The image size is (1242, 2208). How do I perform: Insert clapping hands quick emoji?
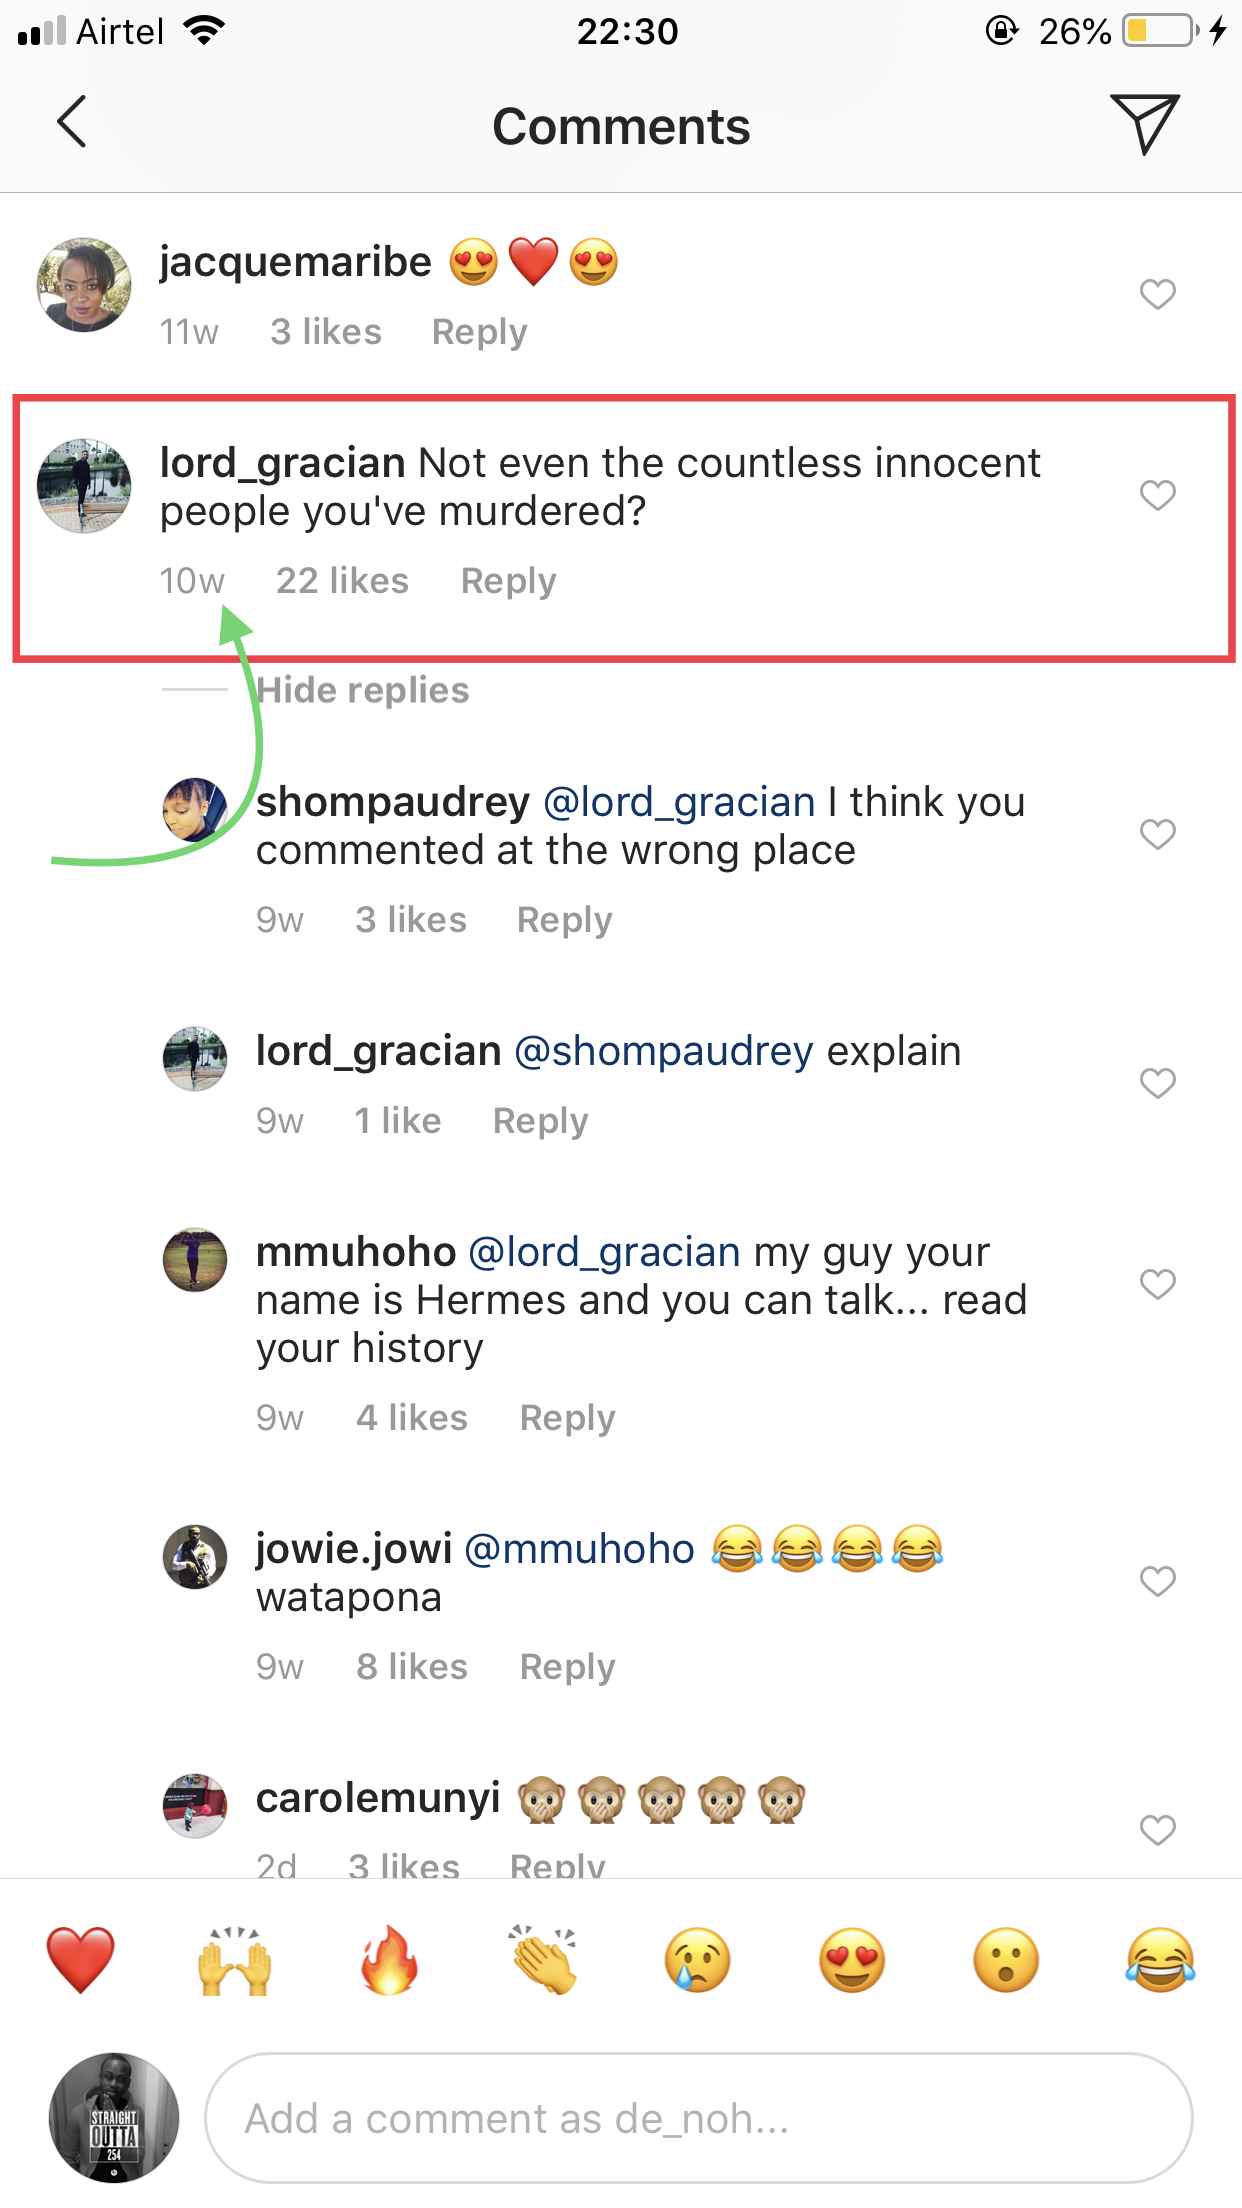(x=544, y=1959)
